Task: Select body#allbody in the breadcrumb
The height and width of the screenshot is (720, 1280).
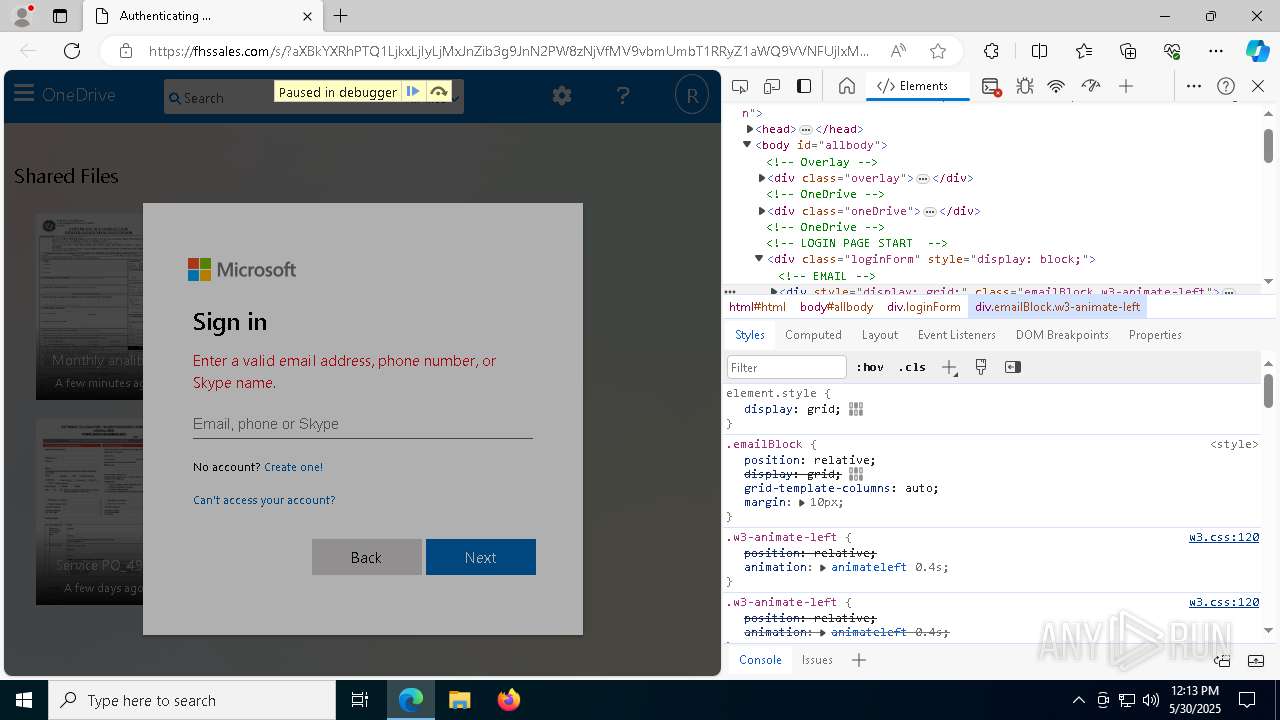Action: click(x=836, y=307)
